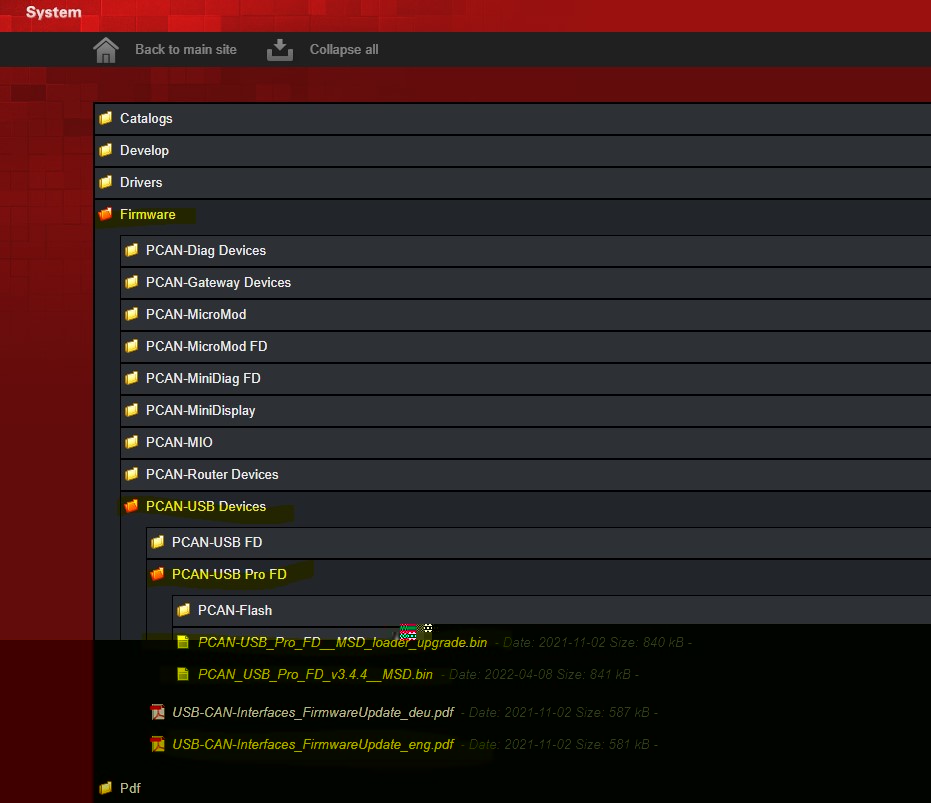This screenshot has width=931, height=803.
Task: Click file icon of PCAN_USB_Pro_FD_v3.4.4__MSD.bin
Action: click(x=183, y=674)
